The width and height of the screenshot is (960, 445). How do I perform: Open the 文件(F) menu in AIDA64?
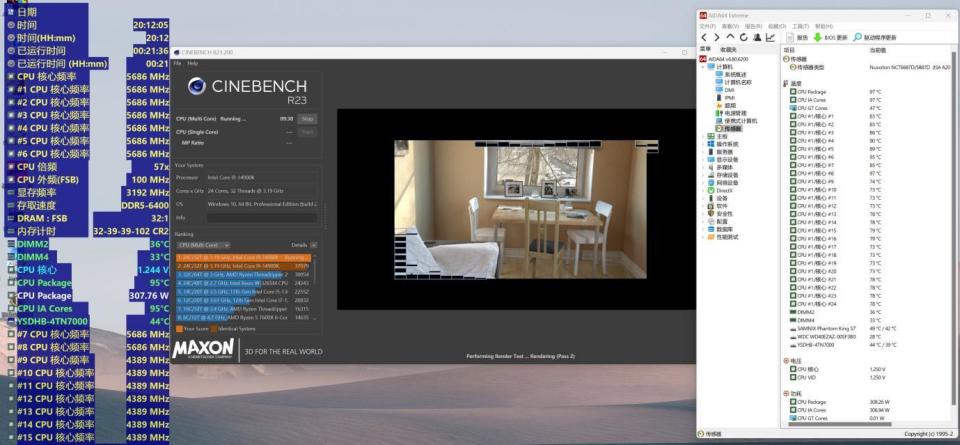click(707, 26)
